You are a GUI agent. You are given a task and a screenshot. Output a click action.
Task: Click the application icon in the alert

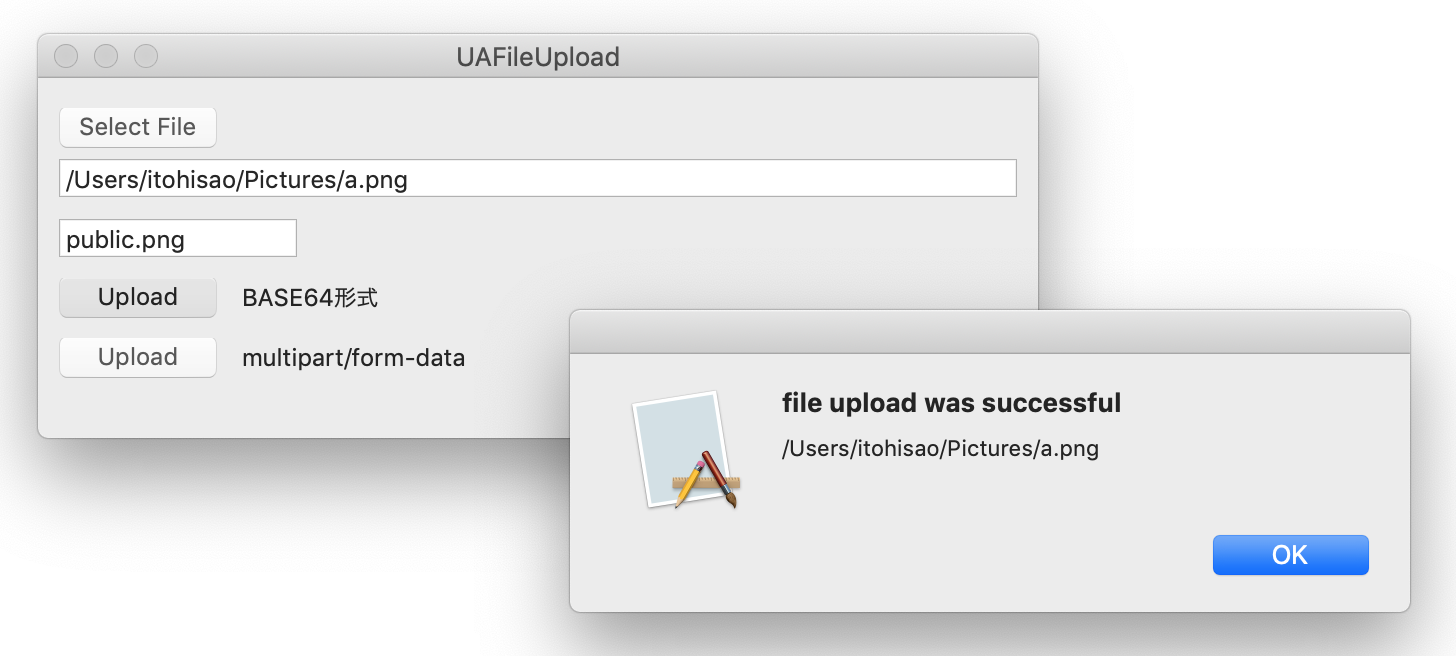pos(686,450)
